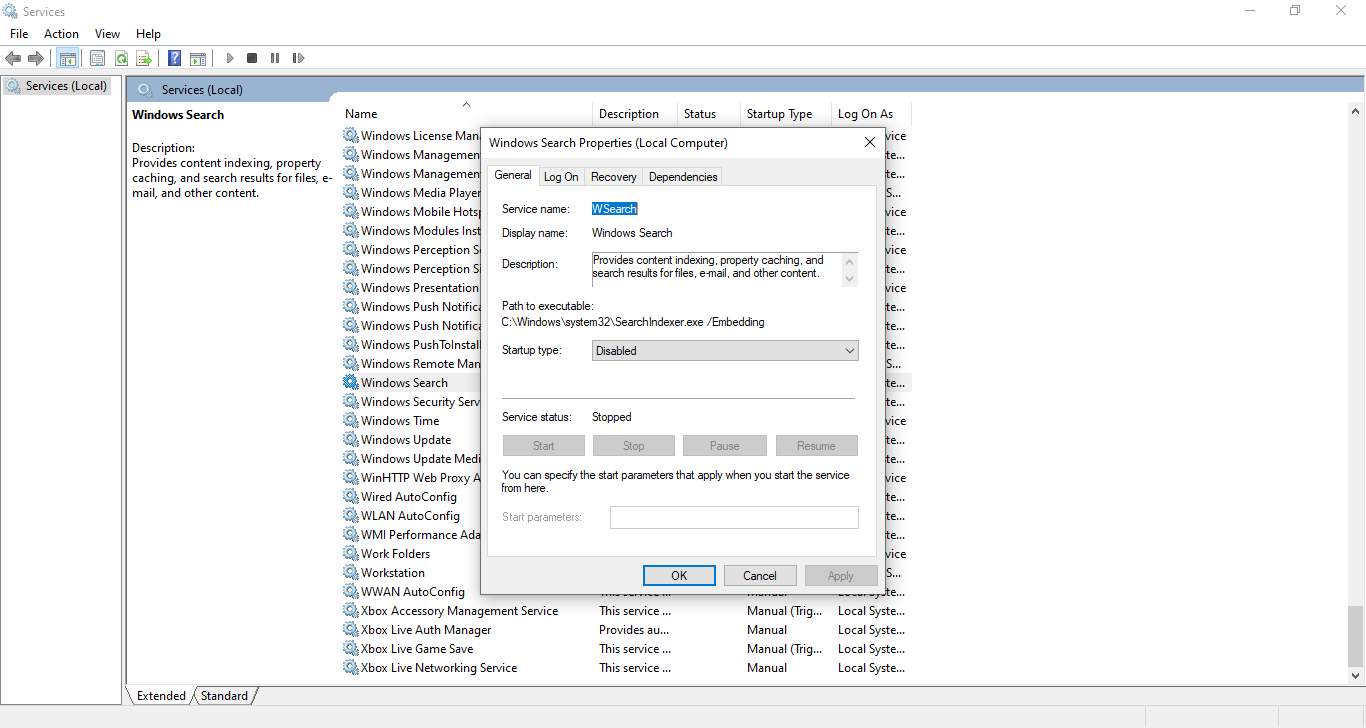Click Cancel in the properties dialog
Screen dimensions: 1366x728
pos(760,575)
